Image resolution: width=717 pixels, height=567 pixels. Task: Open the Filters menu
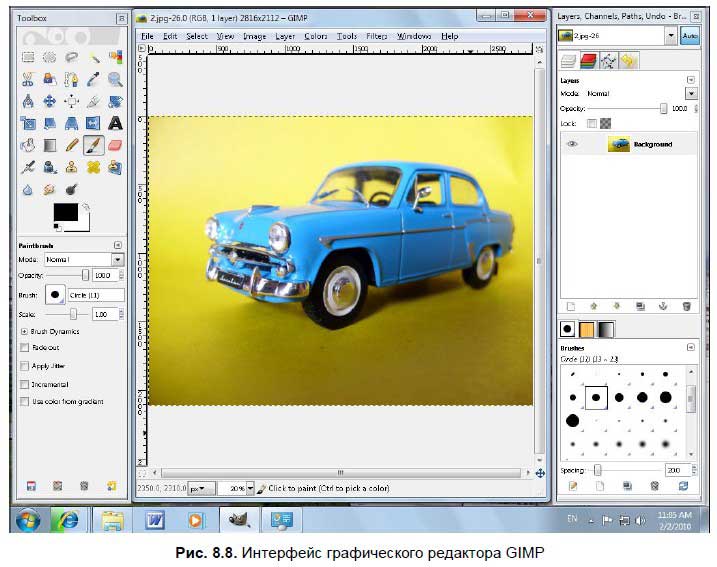click(x=376, y=36)
